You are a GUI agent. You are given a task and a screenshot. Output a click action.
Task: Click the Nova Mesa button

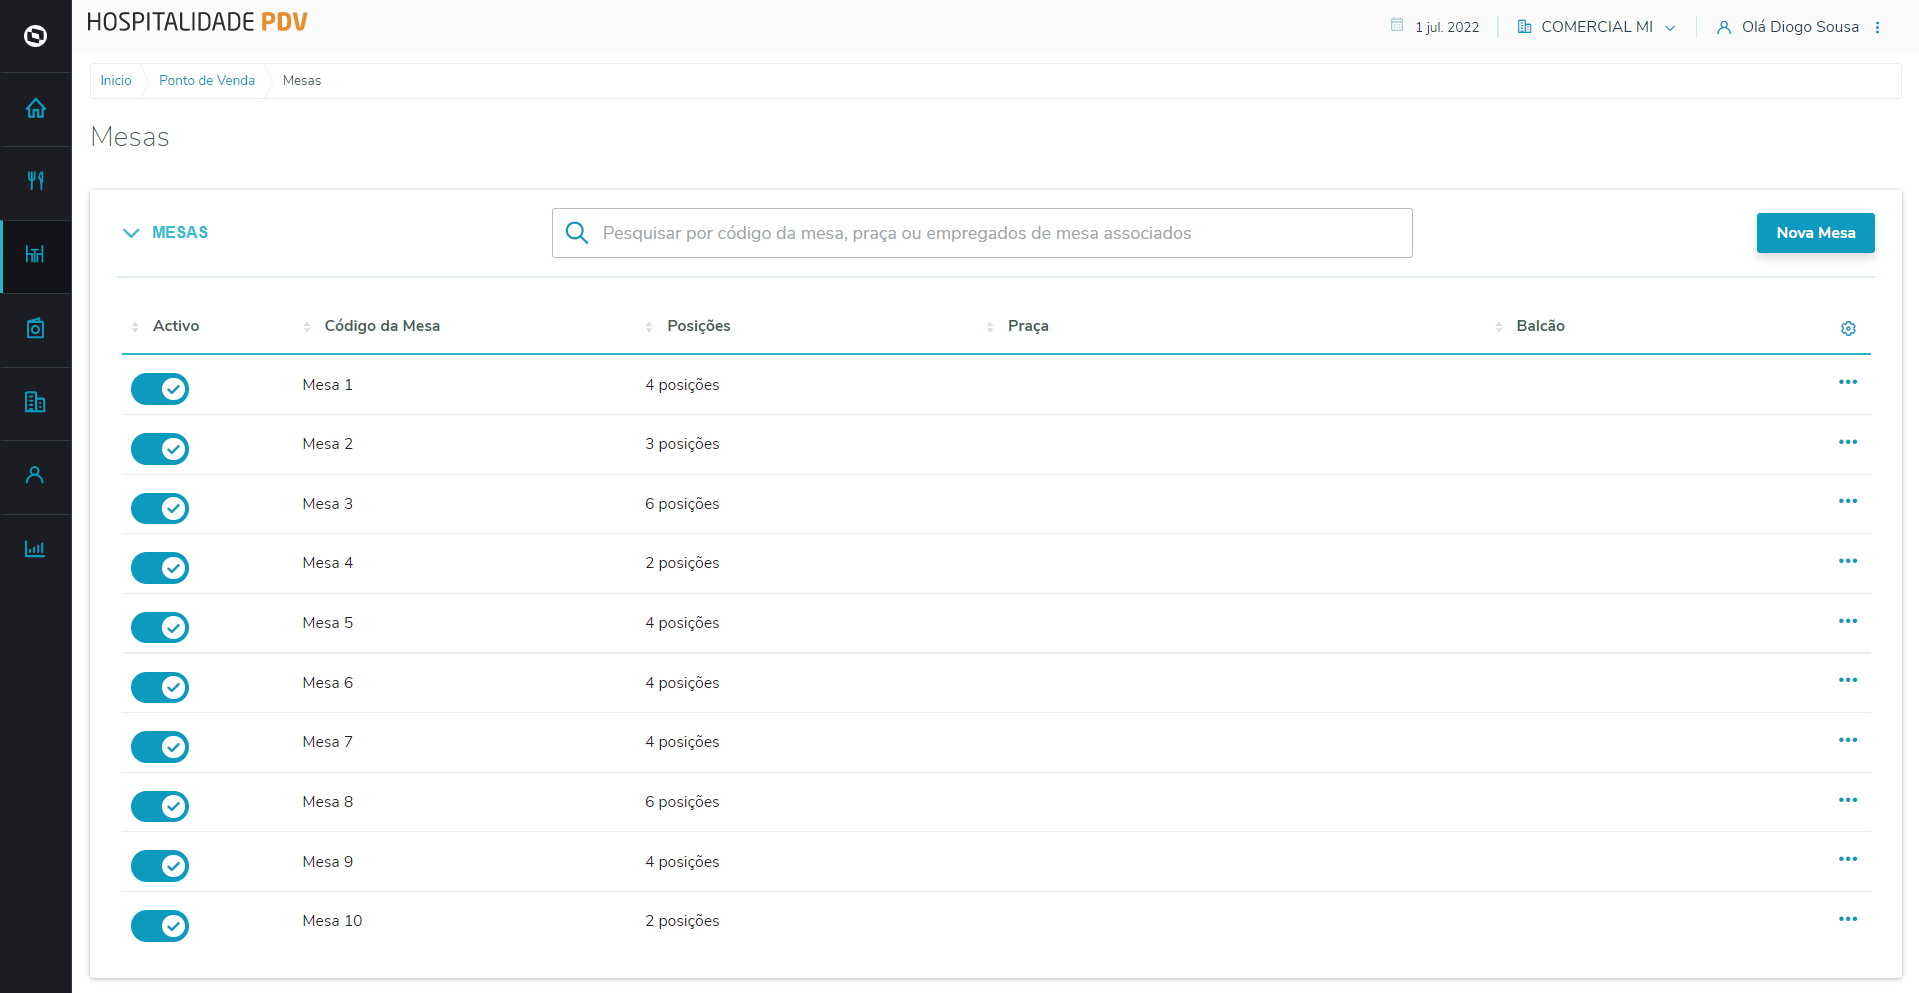pos(1815,233)
